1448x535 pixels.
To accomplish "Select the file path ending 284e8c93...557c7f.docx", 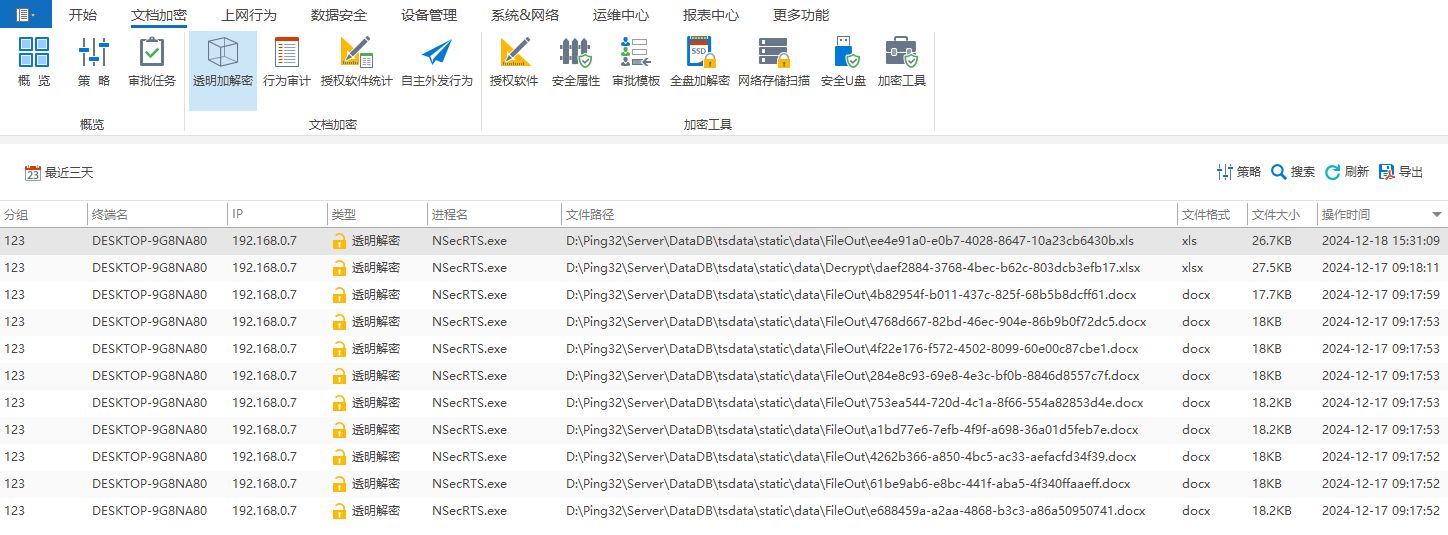I will tap(853, 376).
